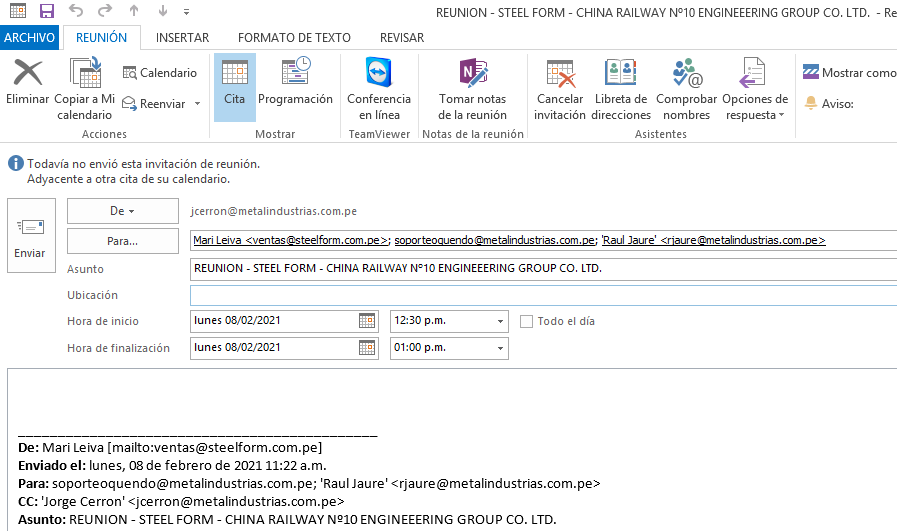Expand Opciones de respuesta menu
This screenshot has height=531, width=897.
[x=755, y=89]
